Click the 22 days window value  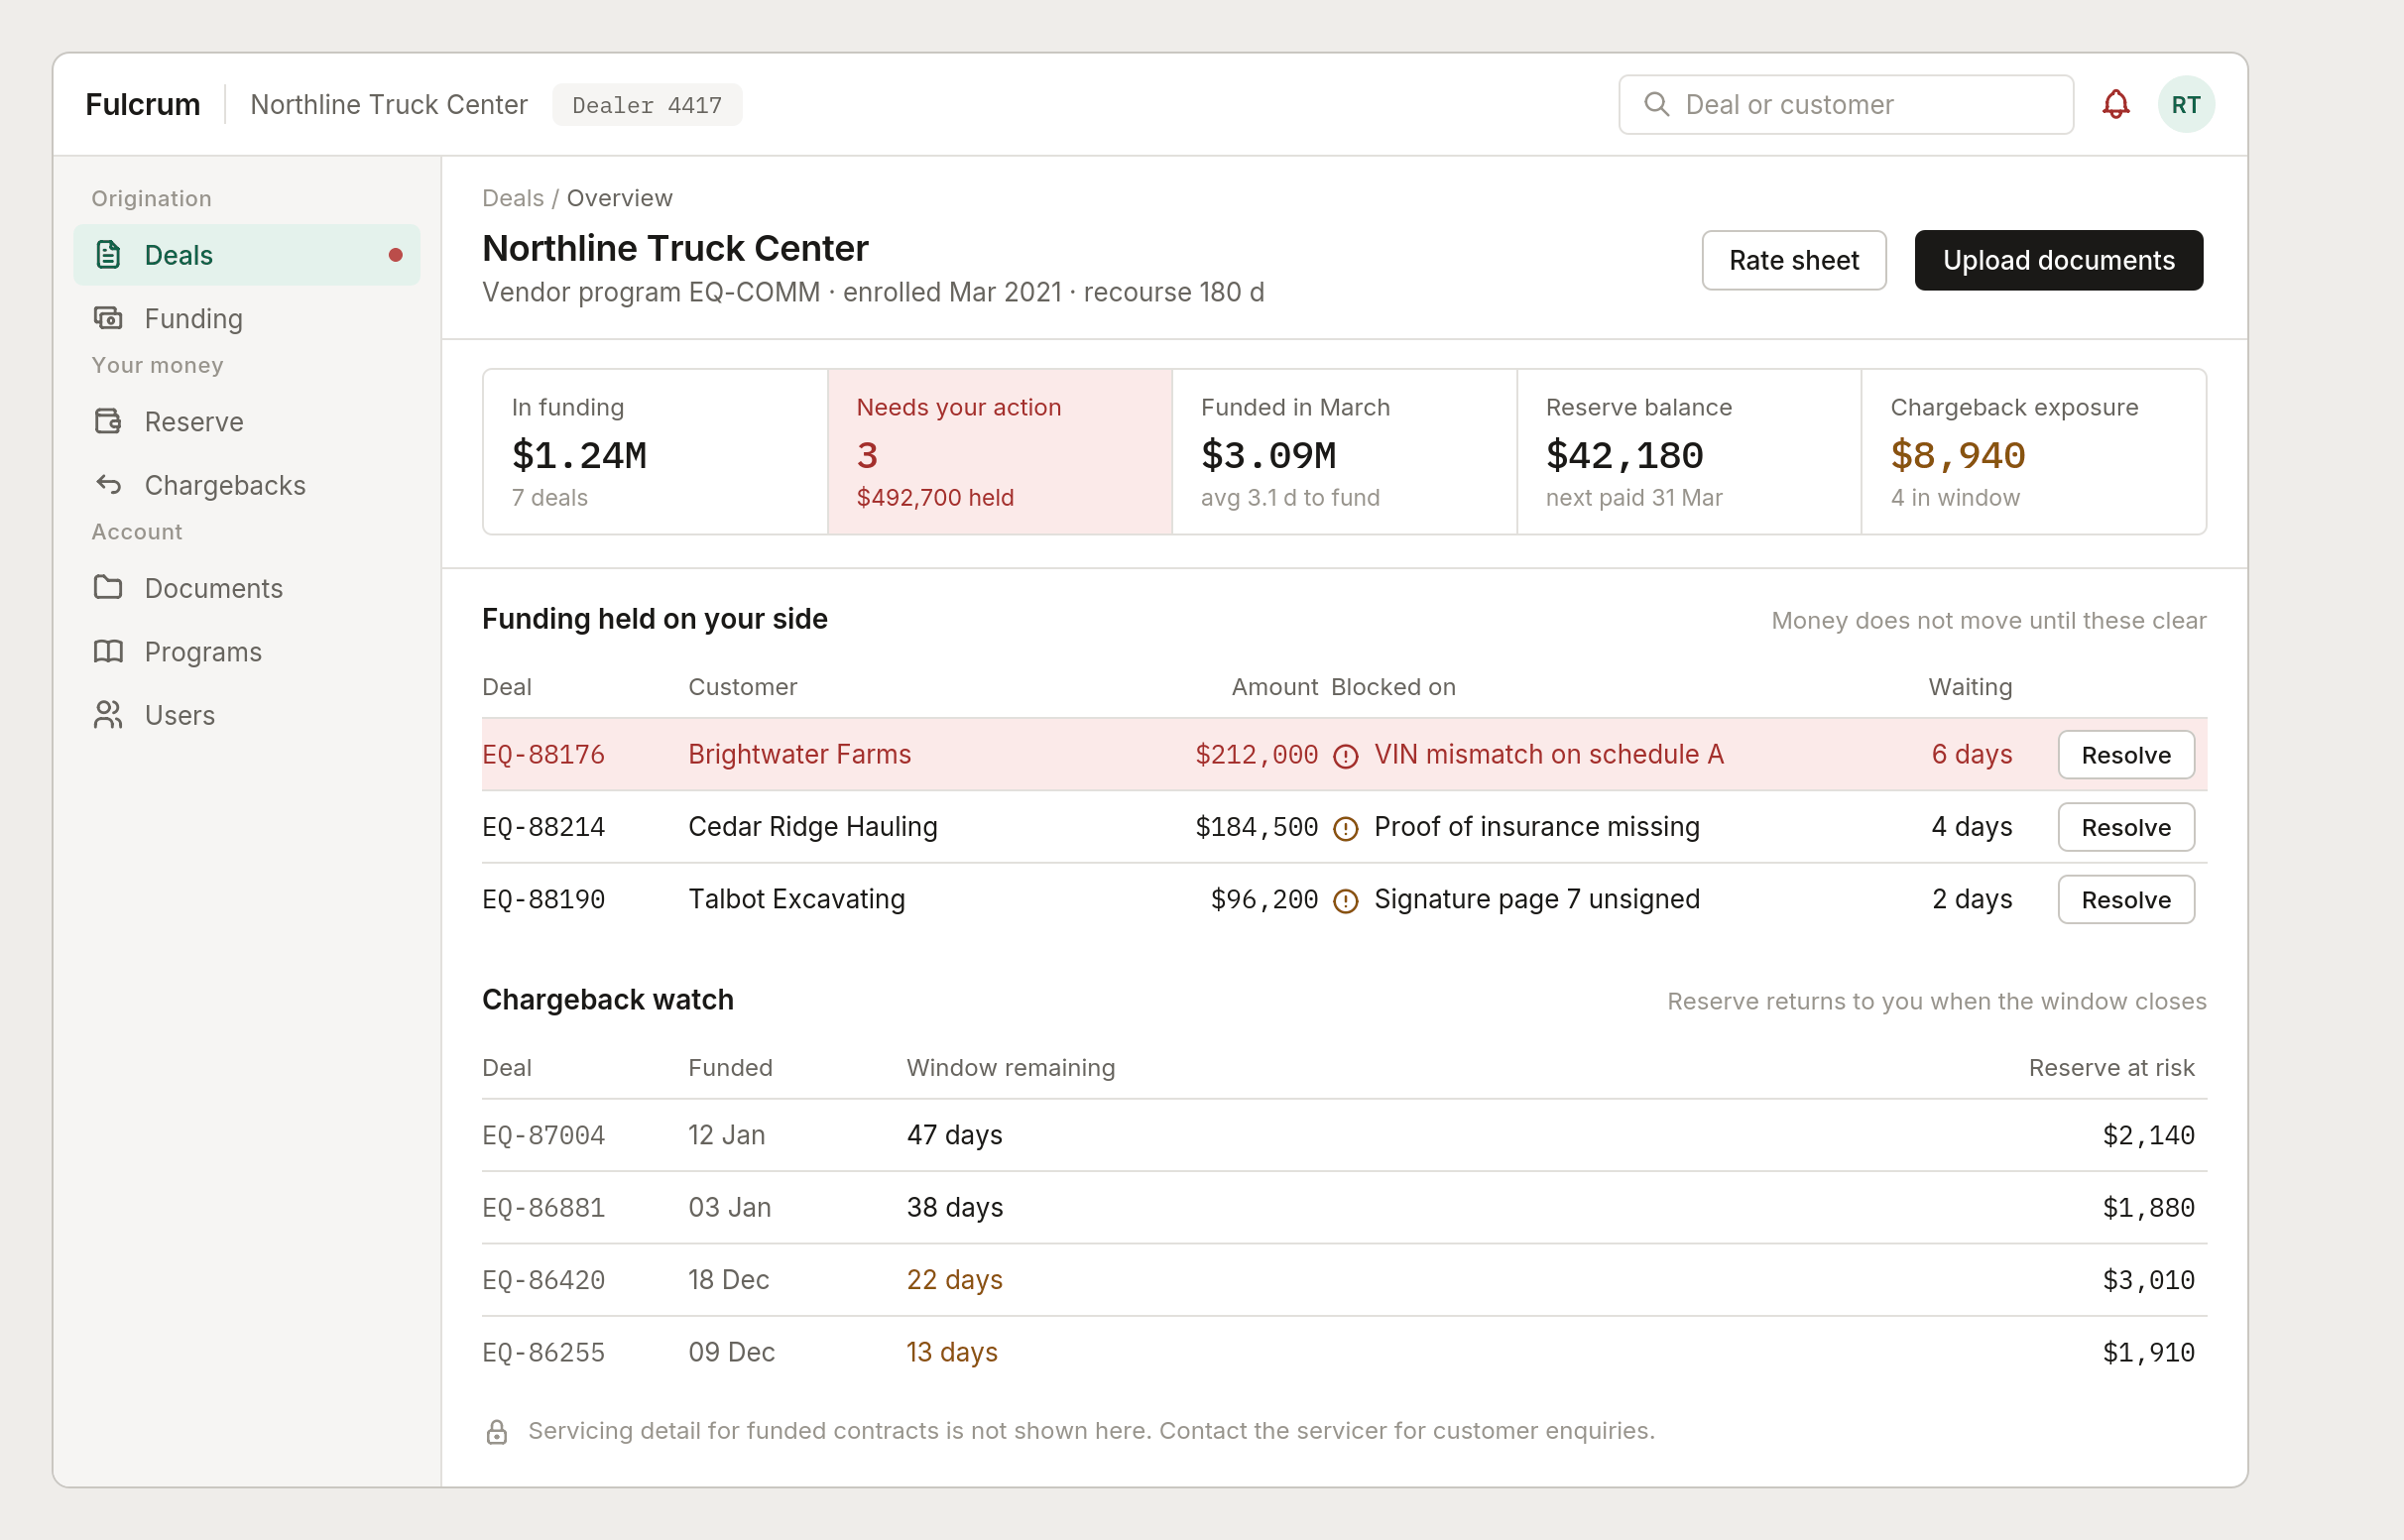click(954, 1280)
